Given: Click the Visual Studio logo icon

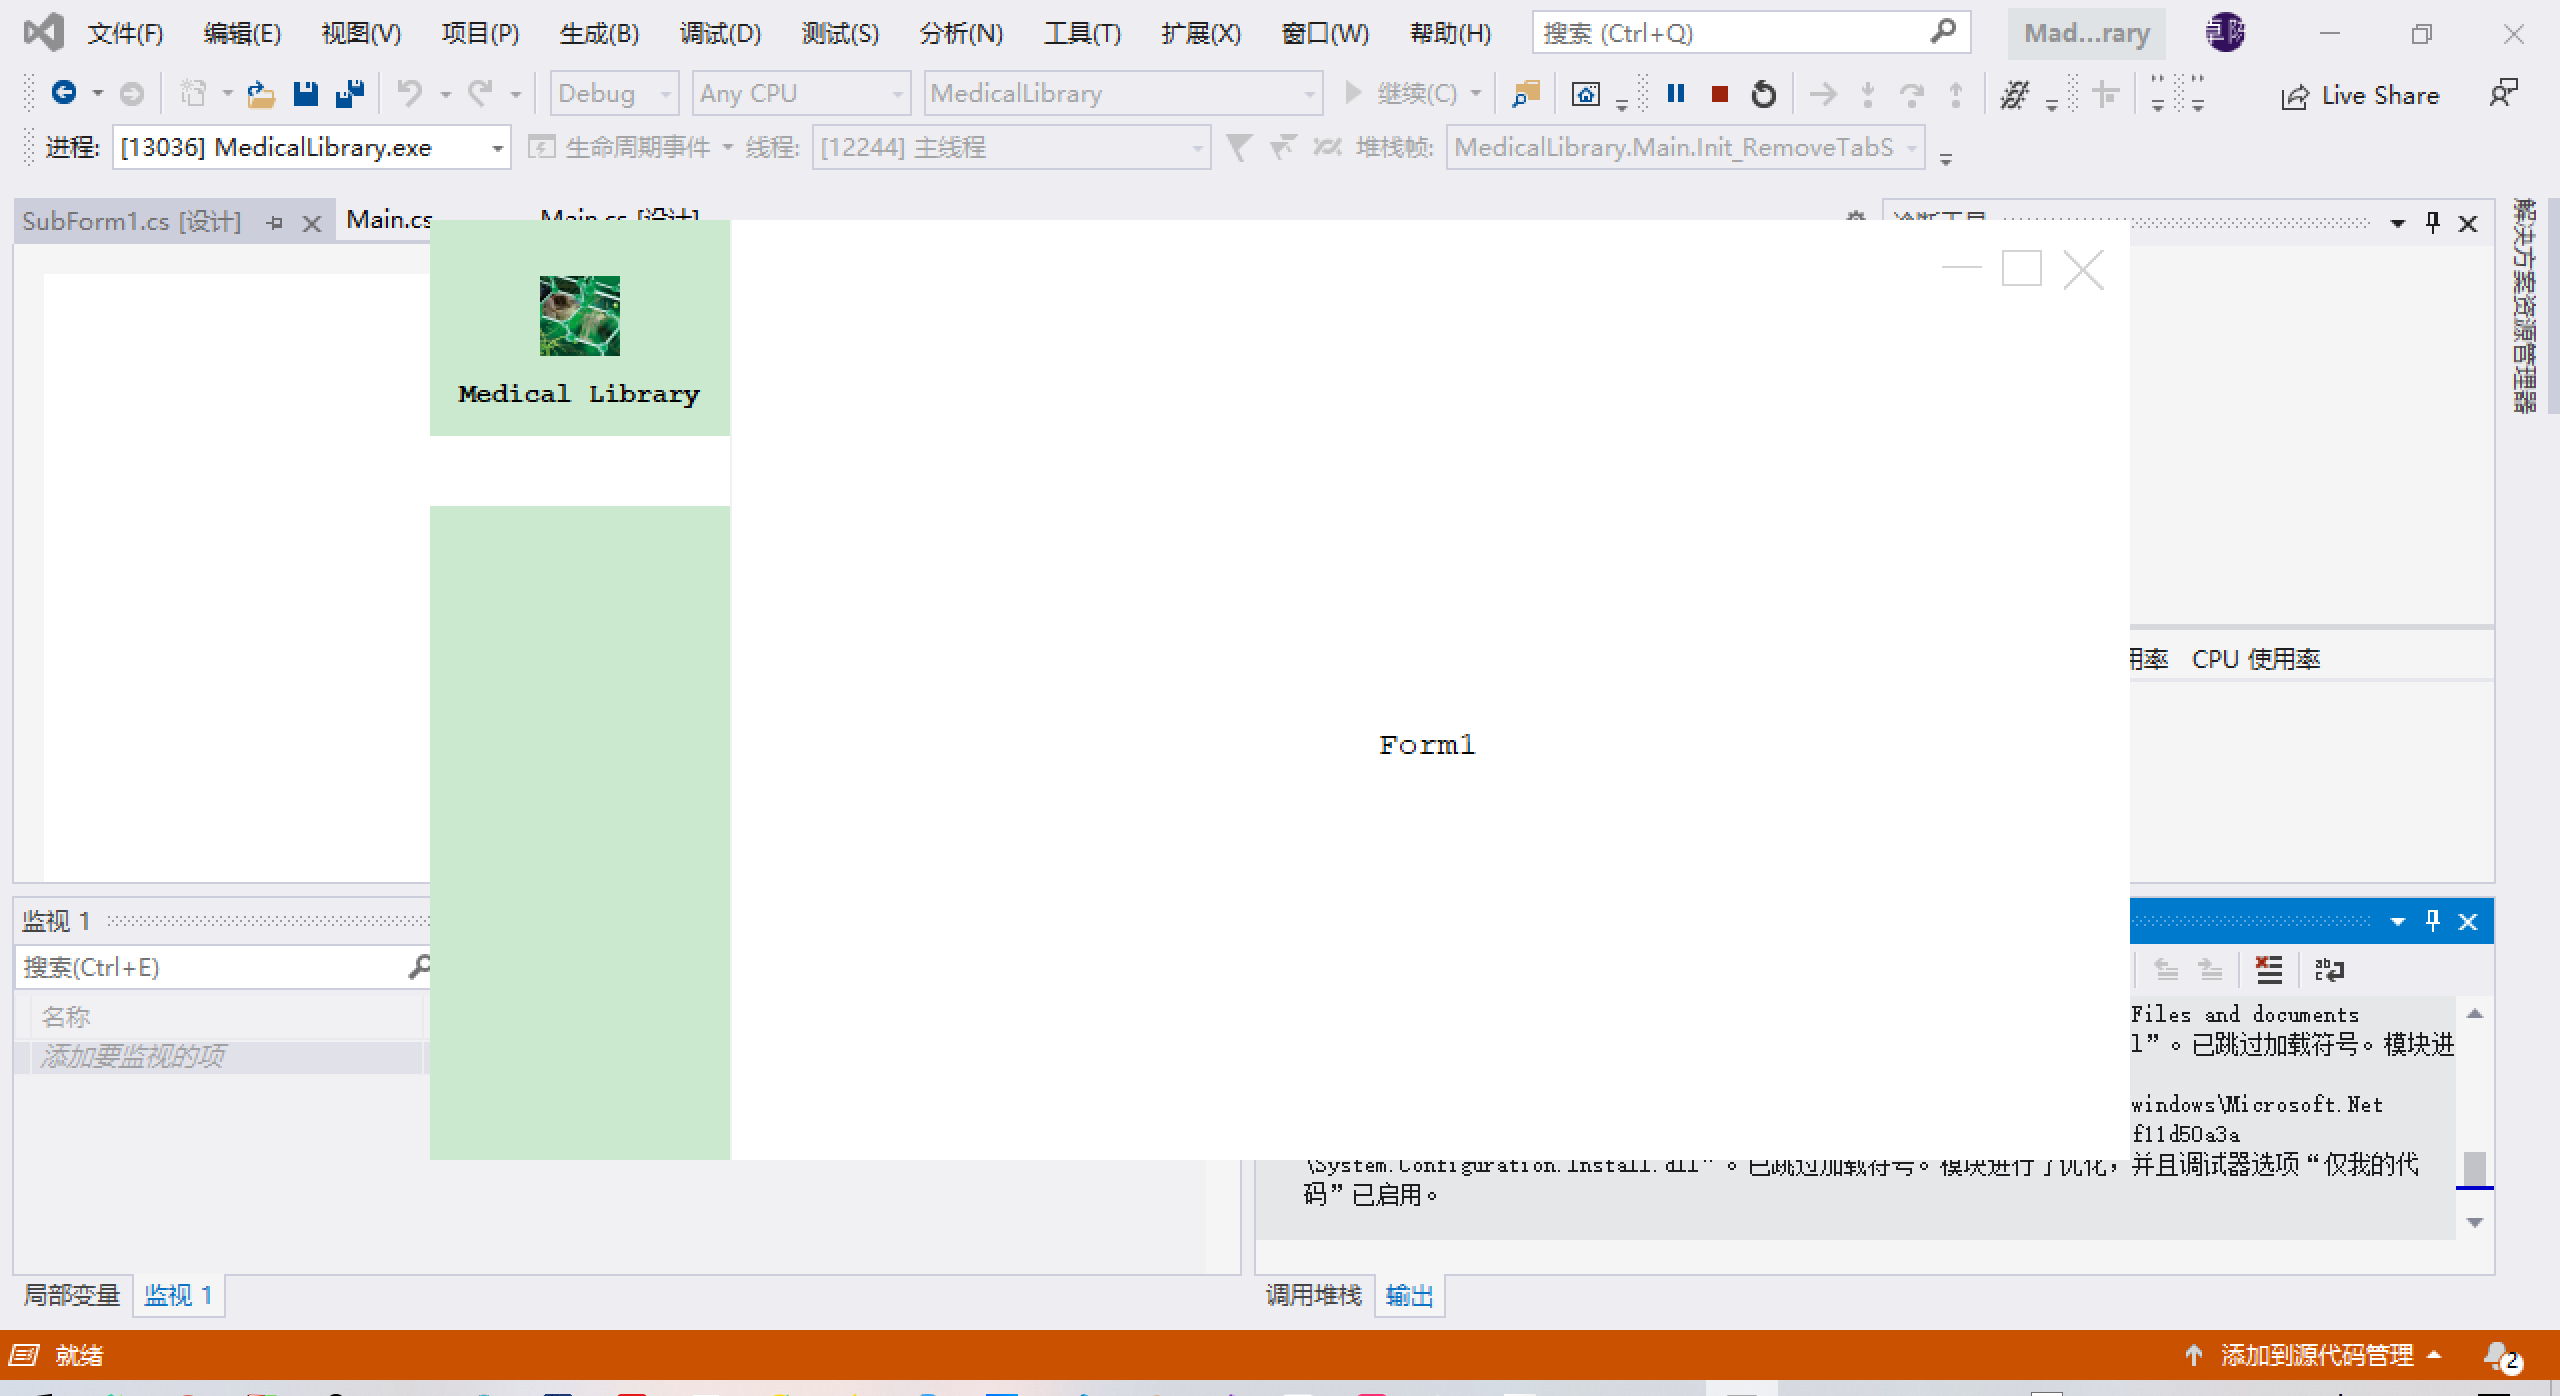Looking at the screenshot, I should (43, 33).
